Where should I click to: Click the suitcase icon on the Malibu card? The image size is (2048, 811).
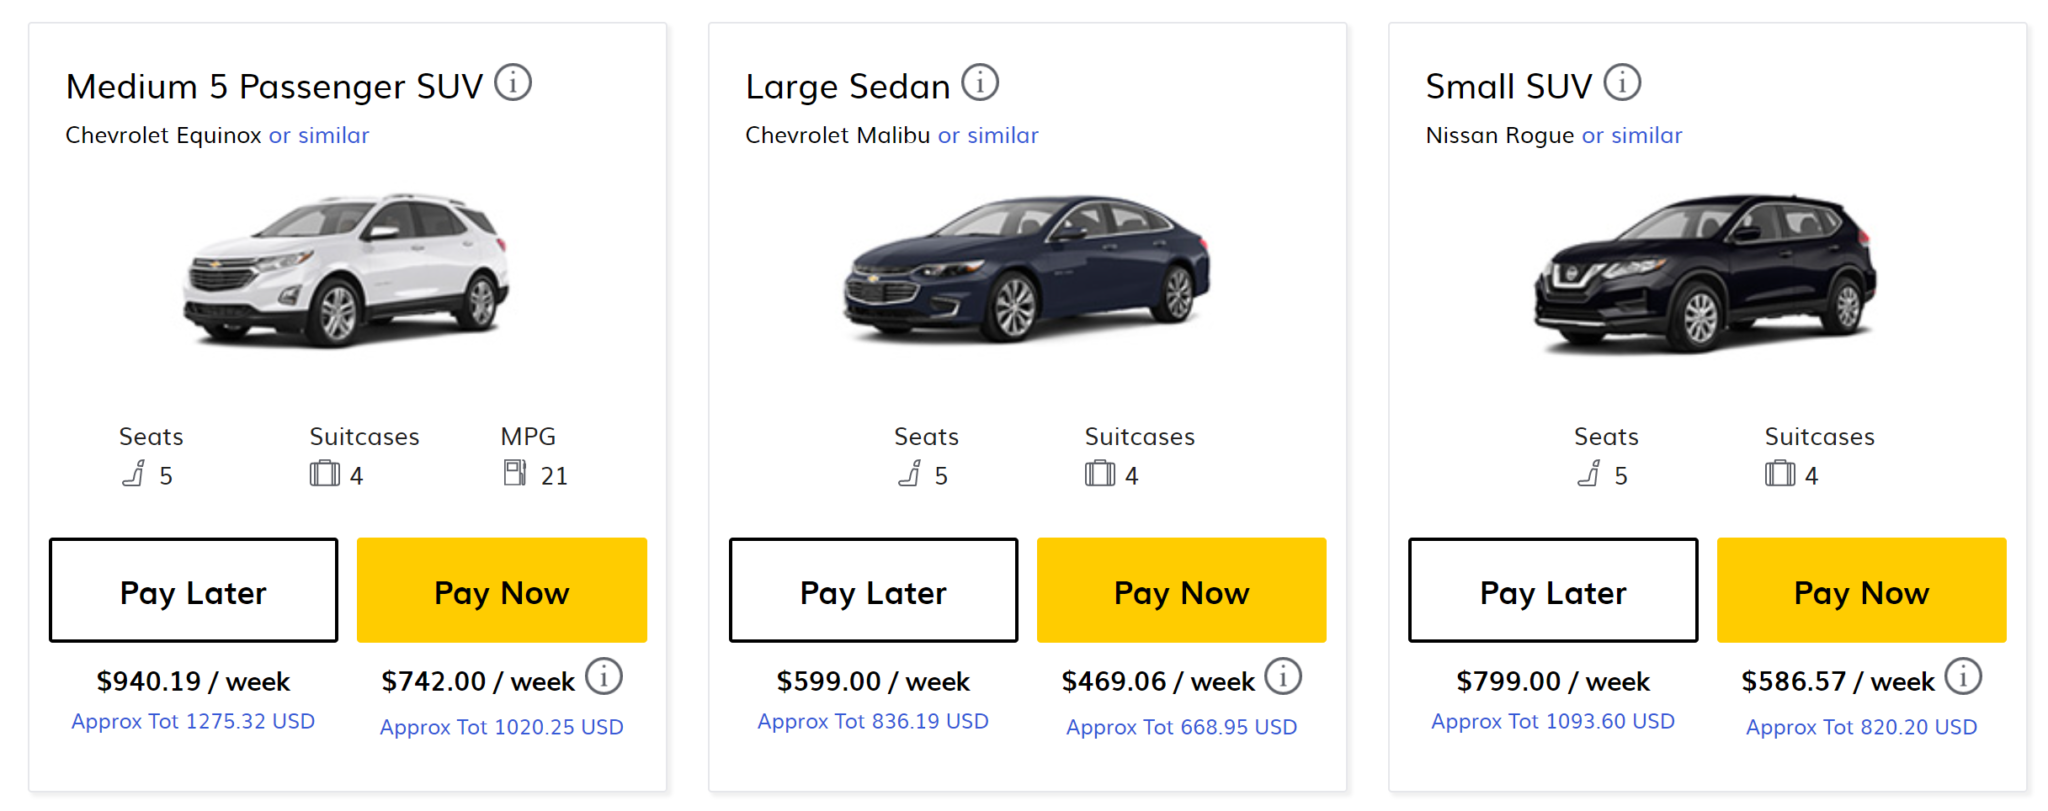click(1101, 473)
